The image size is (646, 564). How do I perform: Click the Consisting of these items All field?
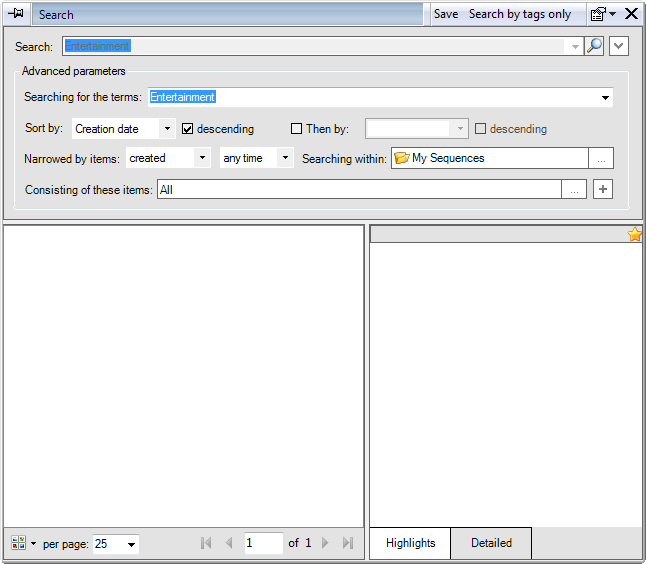[x=359, y=189]
